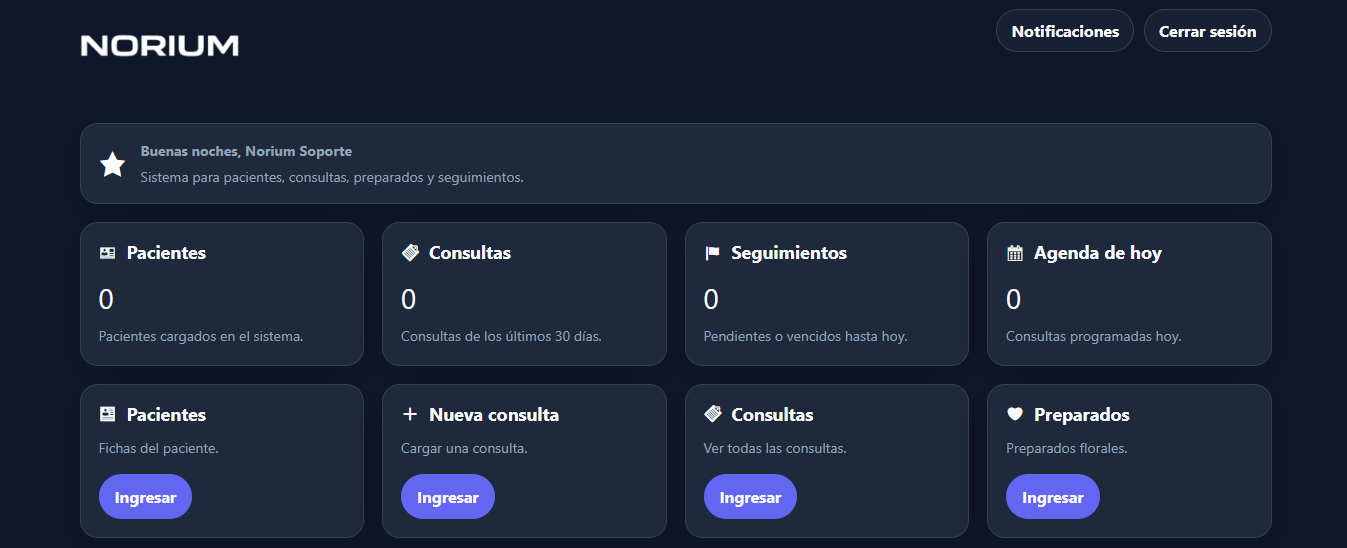Click the patient file icon above Fichas del paciente
The height and width of the screenshot is (548, 1347).
tap(108, 415)
